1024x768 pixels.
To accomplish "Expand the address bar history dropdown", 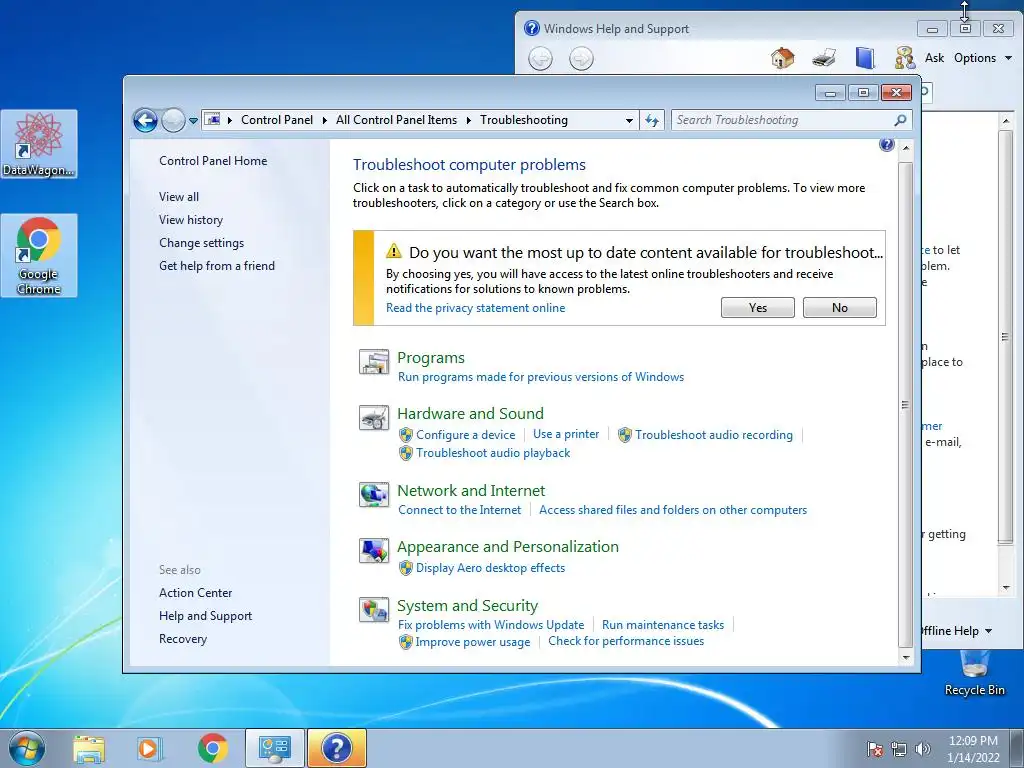I will coord(629,121).
